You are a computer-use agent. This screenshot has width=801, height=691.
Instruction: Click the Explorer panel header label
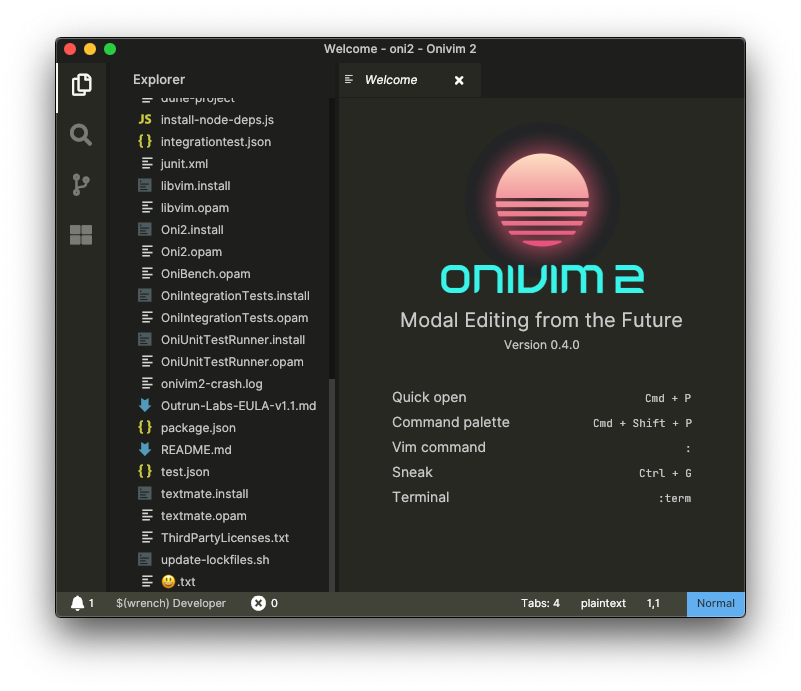(158, 79)
